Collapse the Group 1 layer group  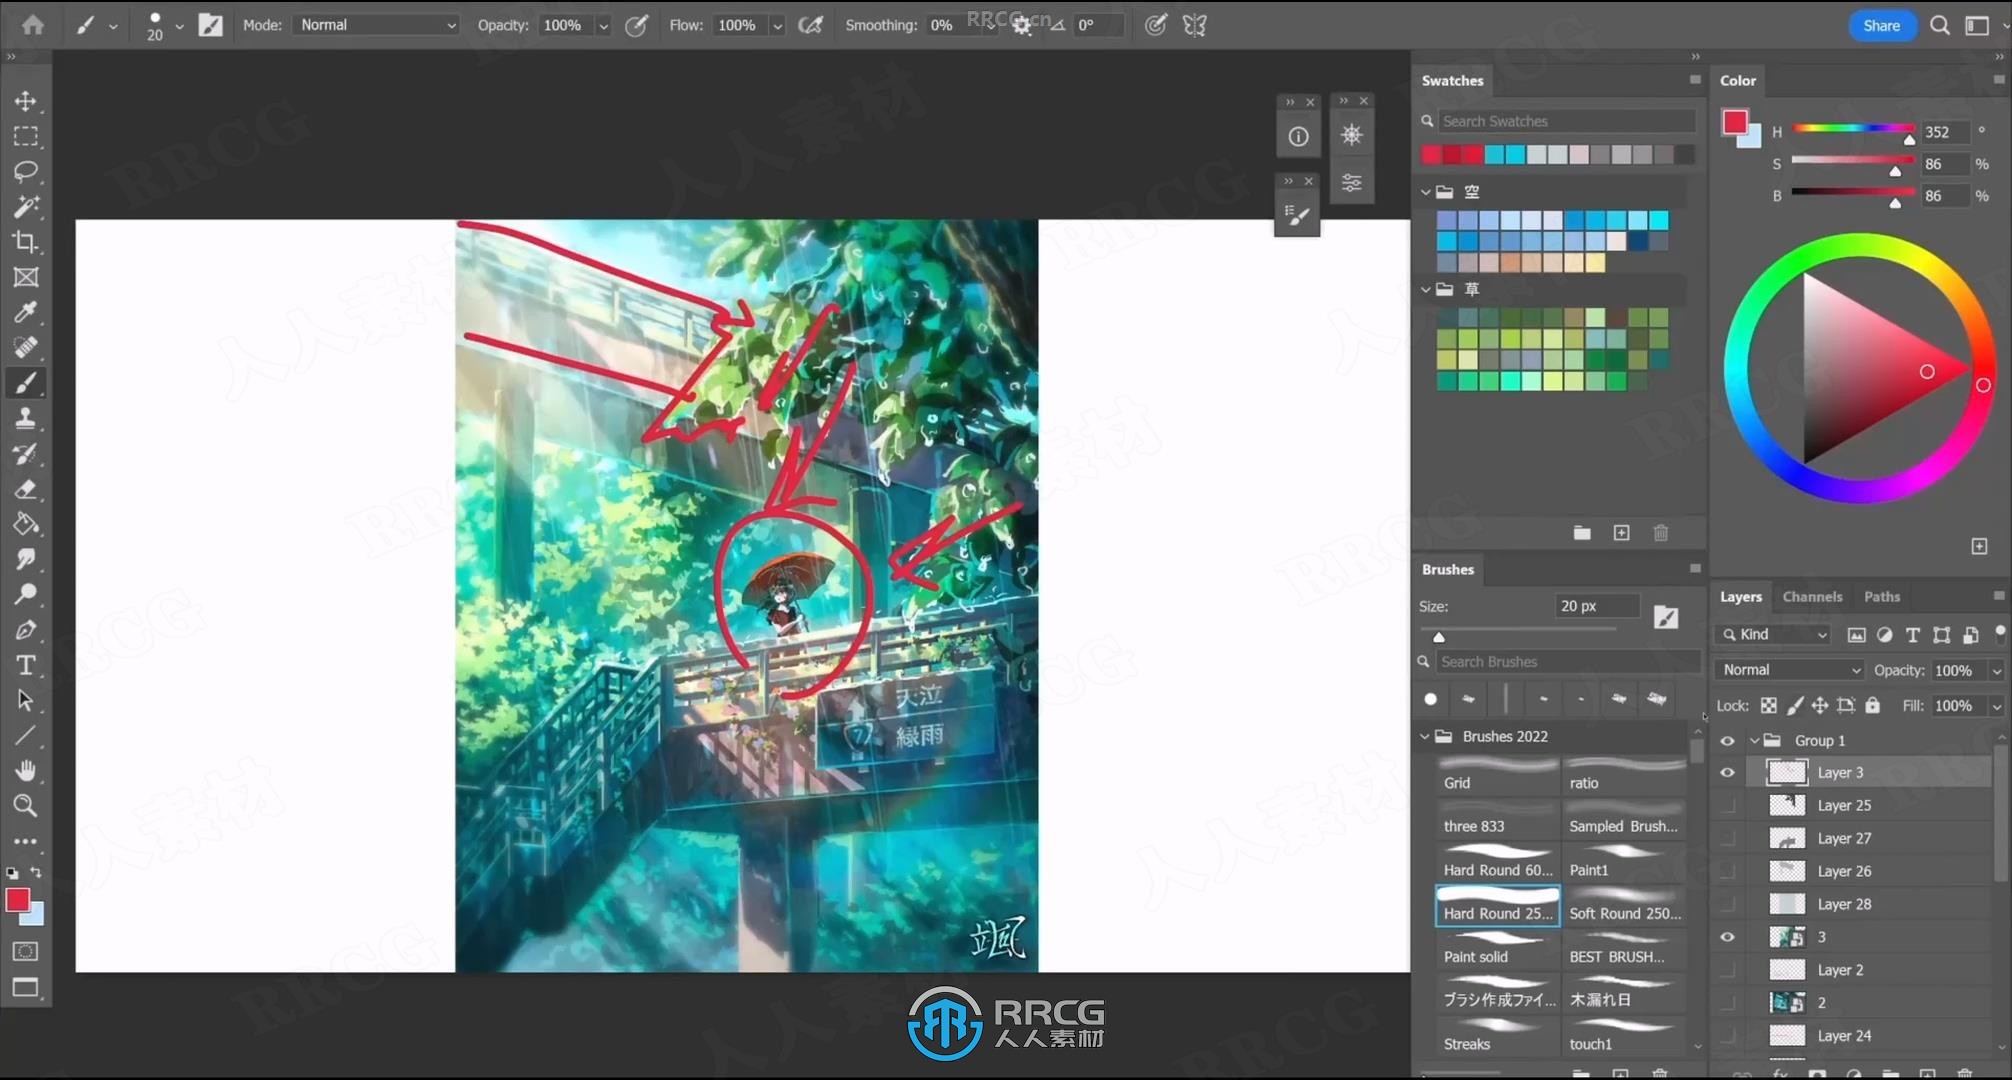[x=1754, y=741]
